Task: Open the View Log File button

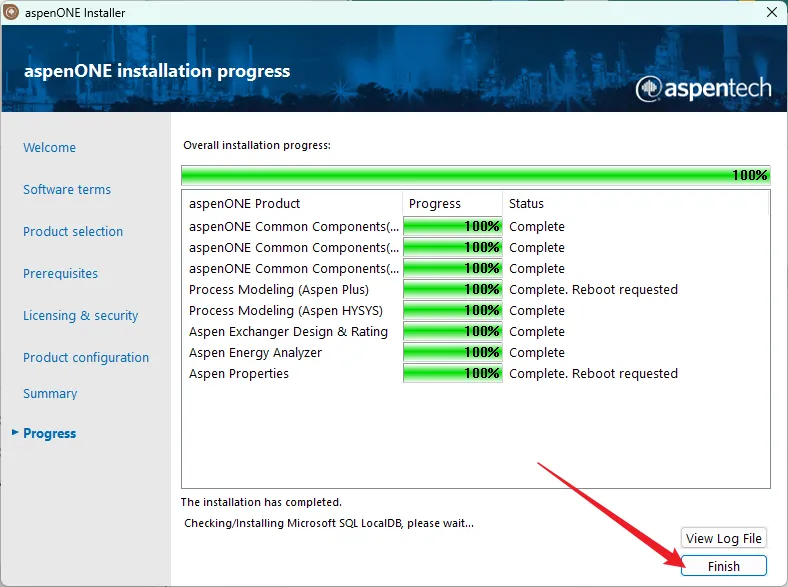Action: tap(724, 538)
